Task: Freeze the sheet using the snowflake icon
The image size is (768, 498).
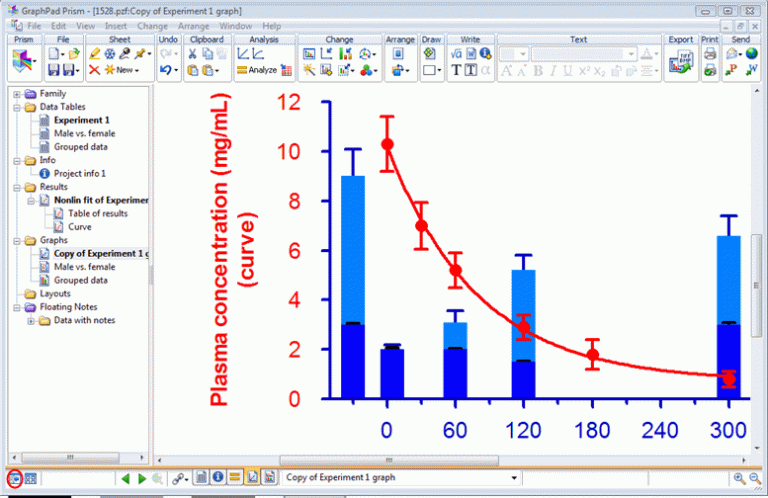Action: [110, 54]
